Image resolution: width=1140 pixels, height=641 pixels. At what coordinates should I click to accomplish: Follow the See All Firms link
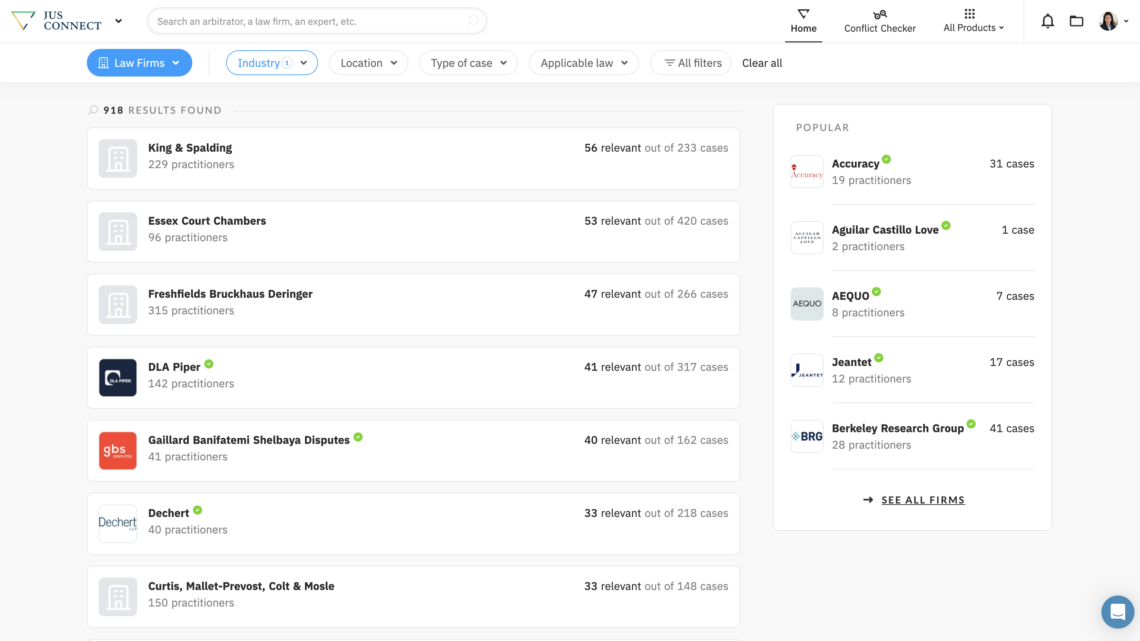click(x=922, y=500)
